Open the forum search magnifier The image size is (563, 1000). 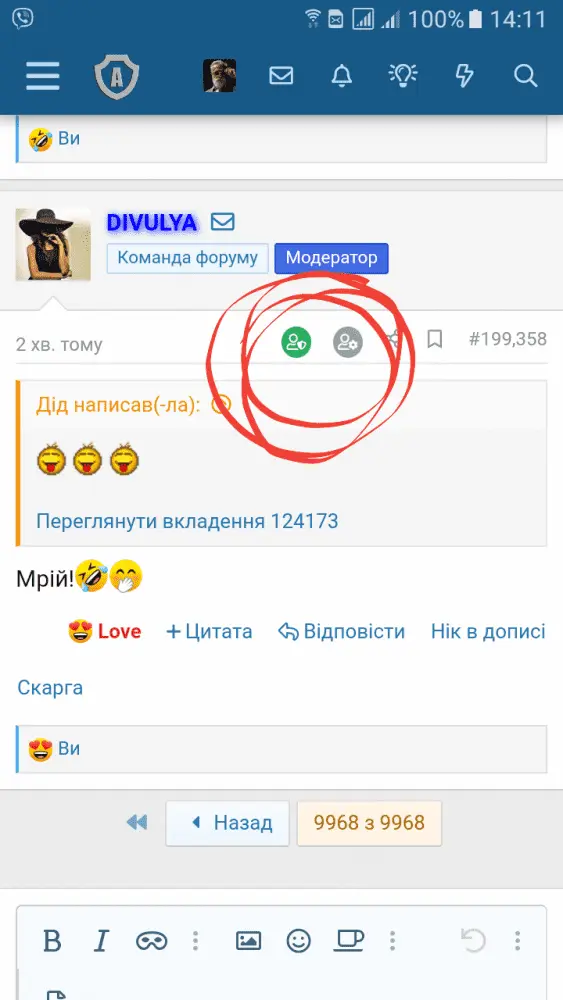525,77
